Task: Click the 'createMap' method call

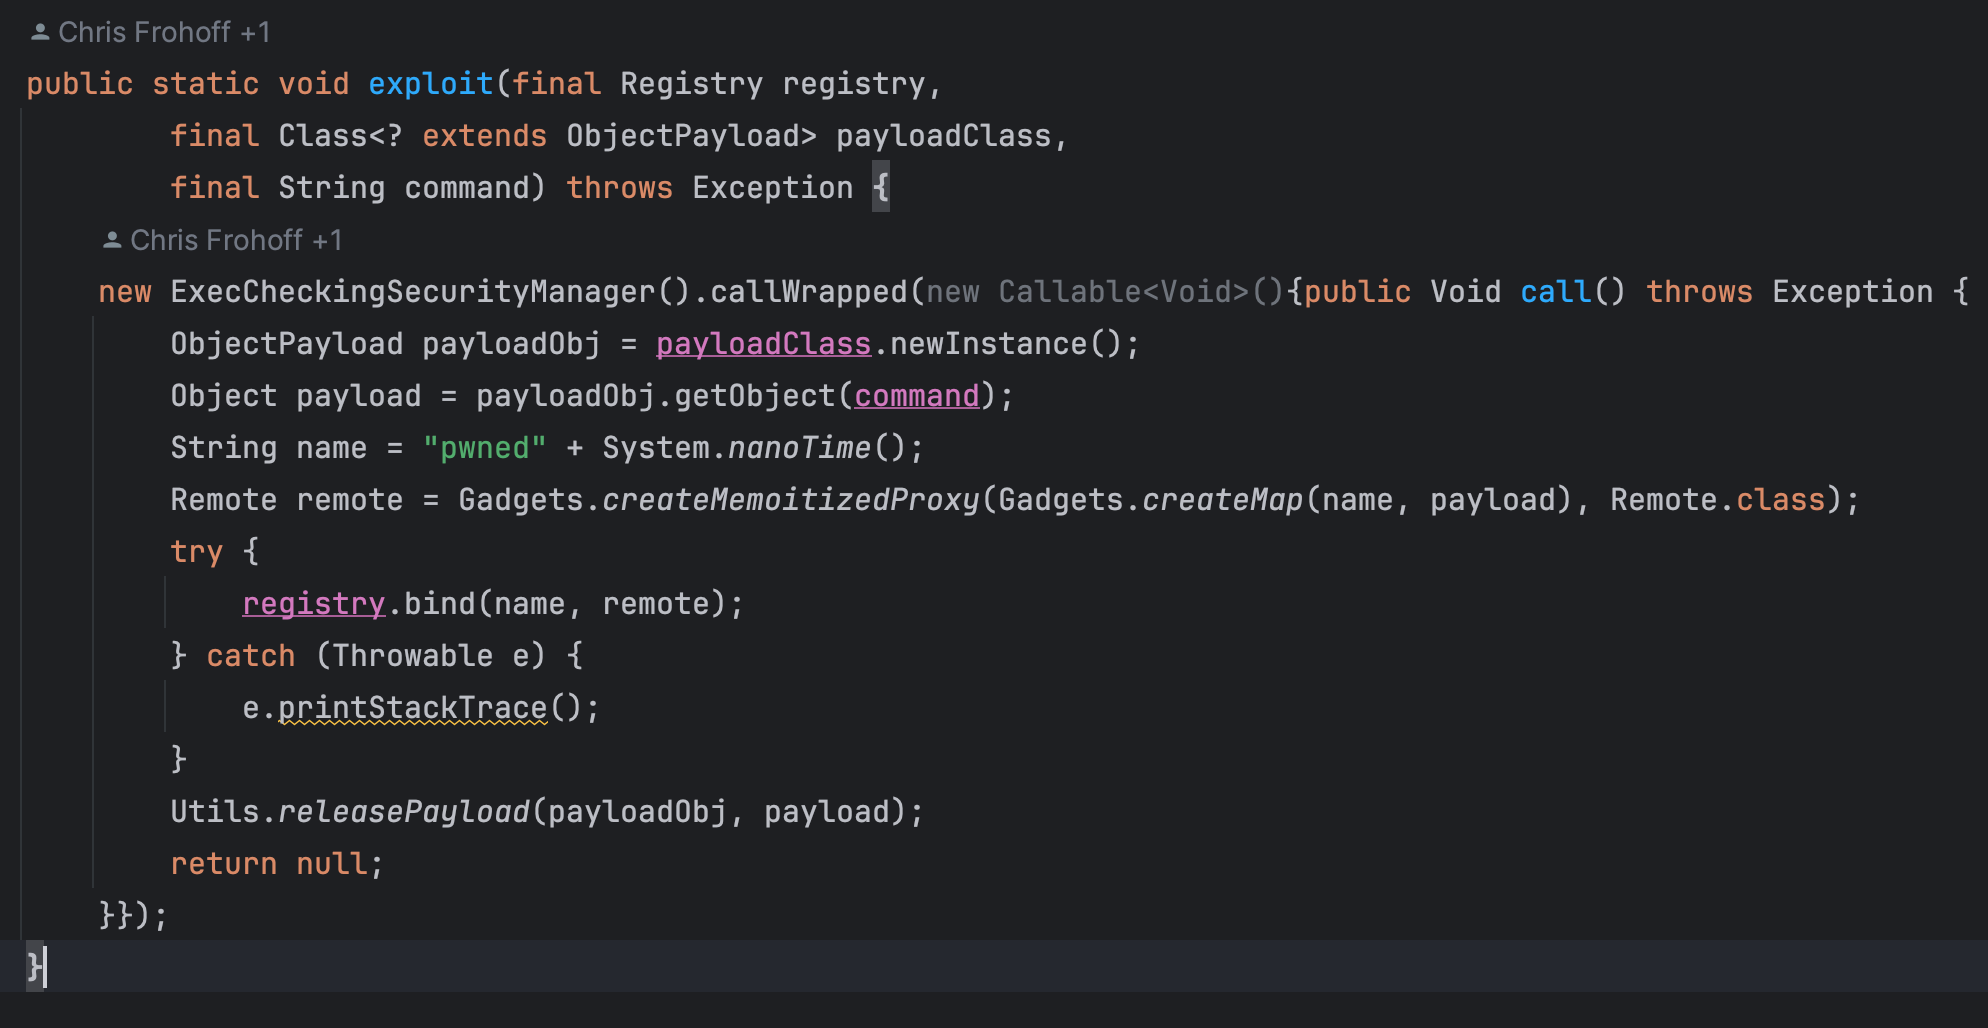Action: click(1223, 500)
